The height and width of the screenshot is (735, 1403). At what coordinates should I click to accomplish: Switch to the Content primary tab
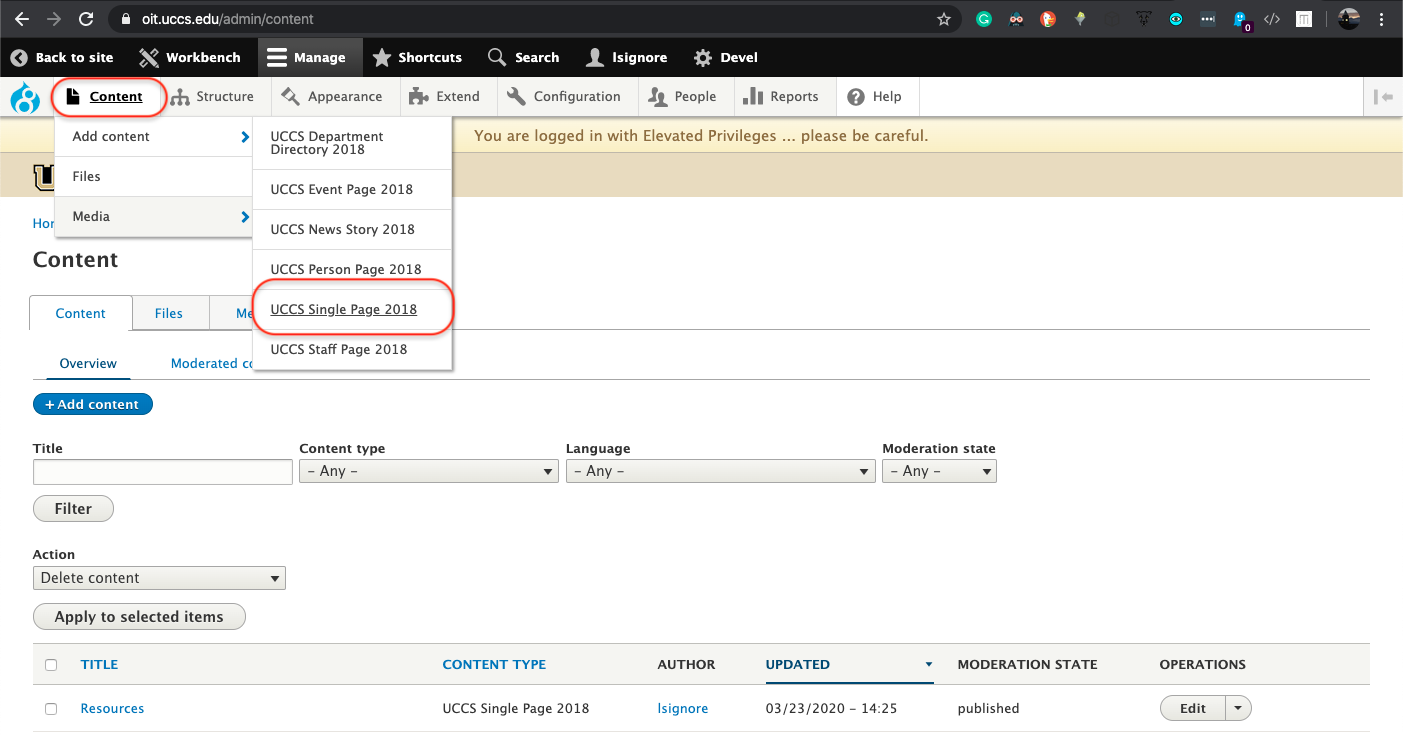coord(81,314)
